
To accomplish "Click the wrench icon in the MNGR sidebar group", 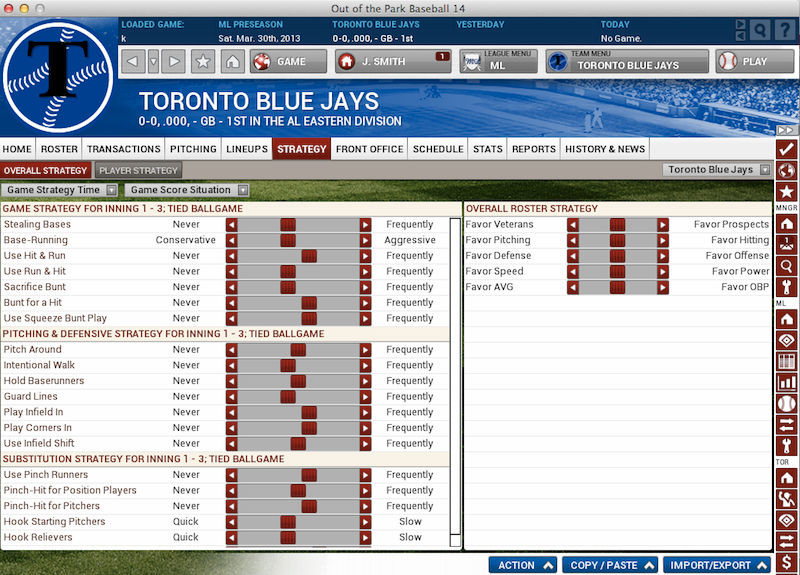I will tap(786, 287).
